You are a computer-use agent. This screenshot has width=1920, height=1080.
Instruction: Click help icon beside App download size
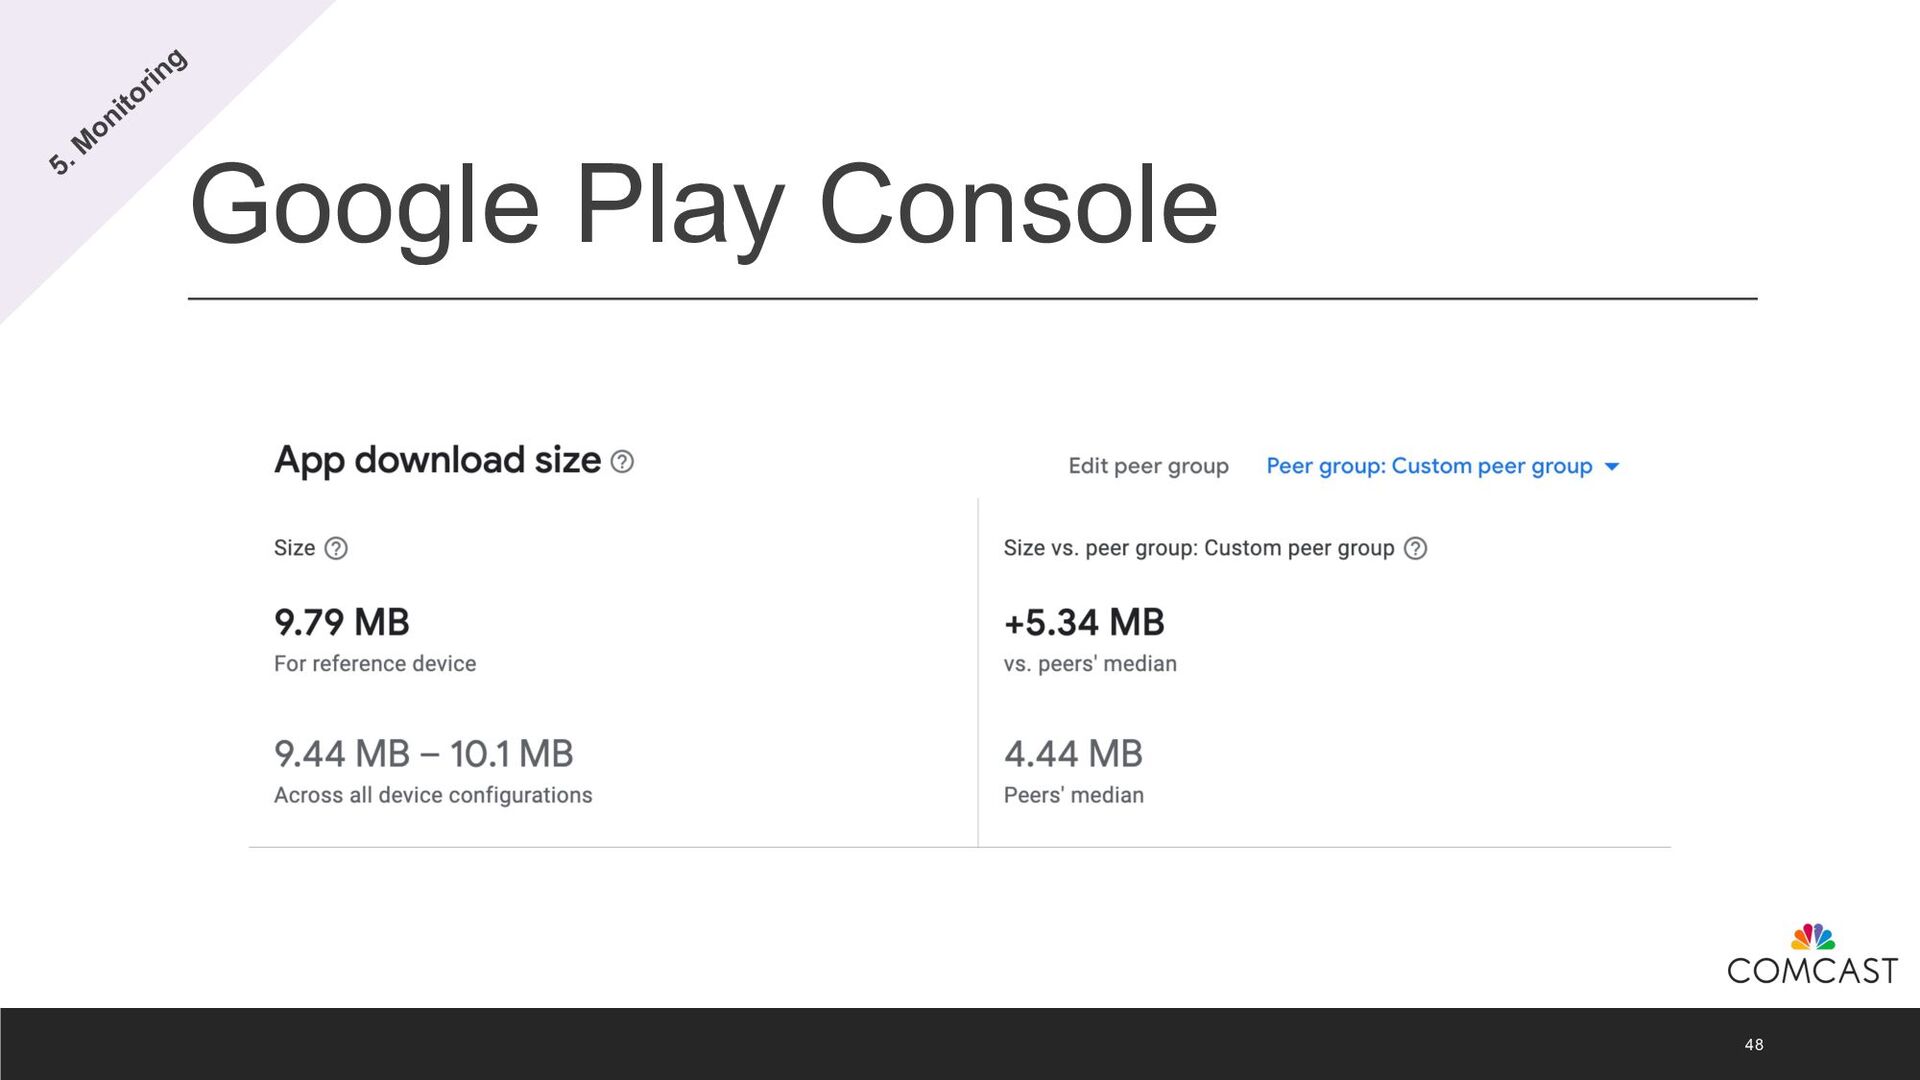point(622,462)
